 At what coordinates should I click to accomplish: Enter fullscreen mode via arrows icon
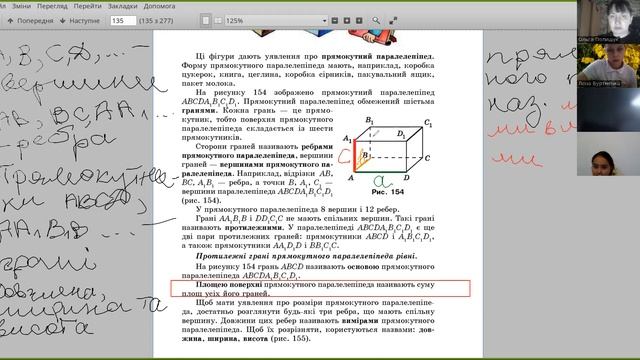click(393, 20)
